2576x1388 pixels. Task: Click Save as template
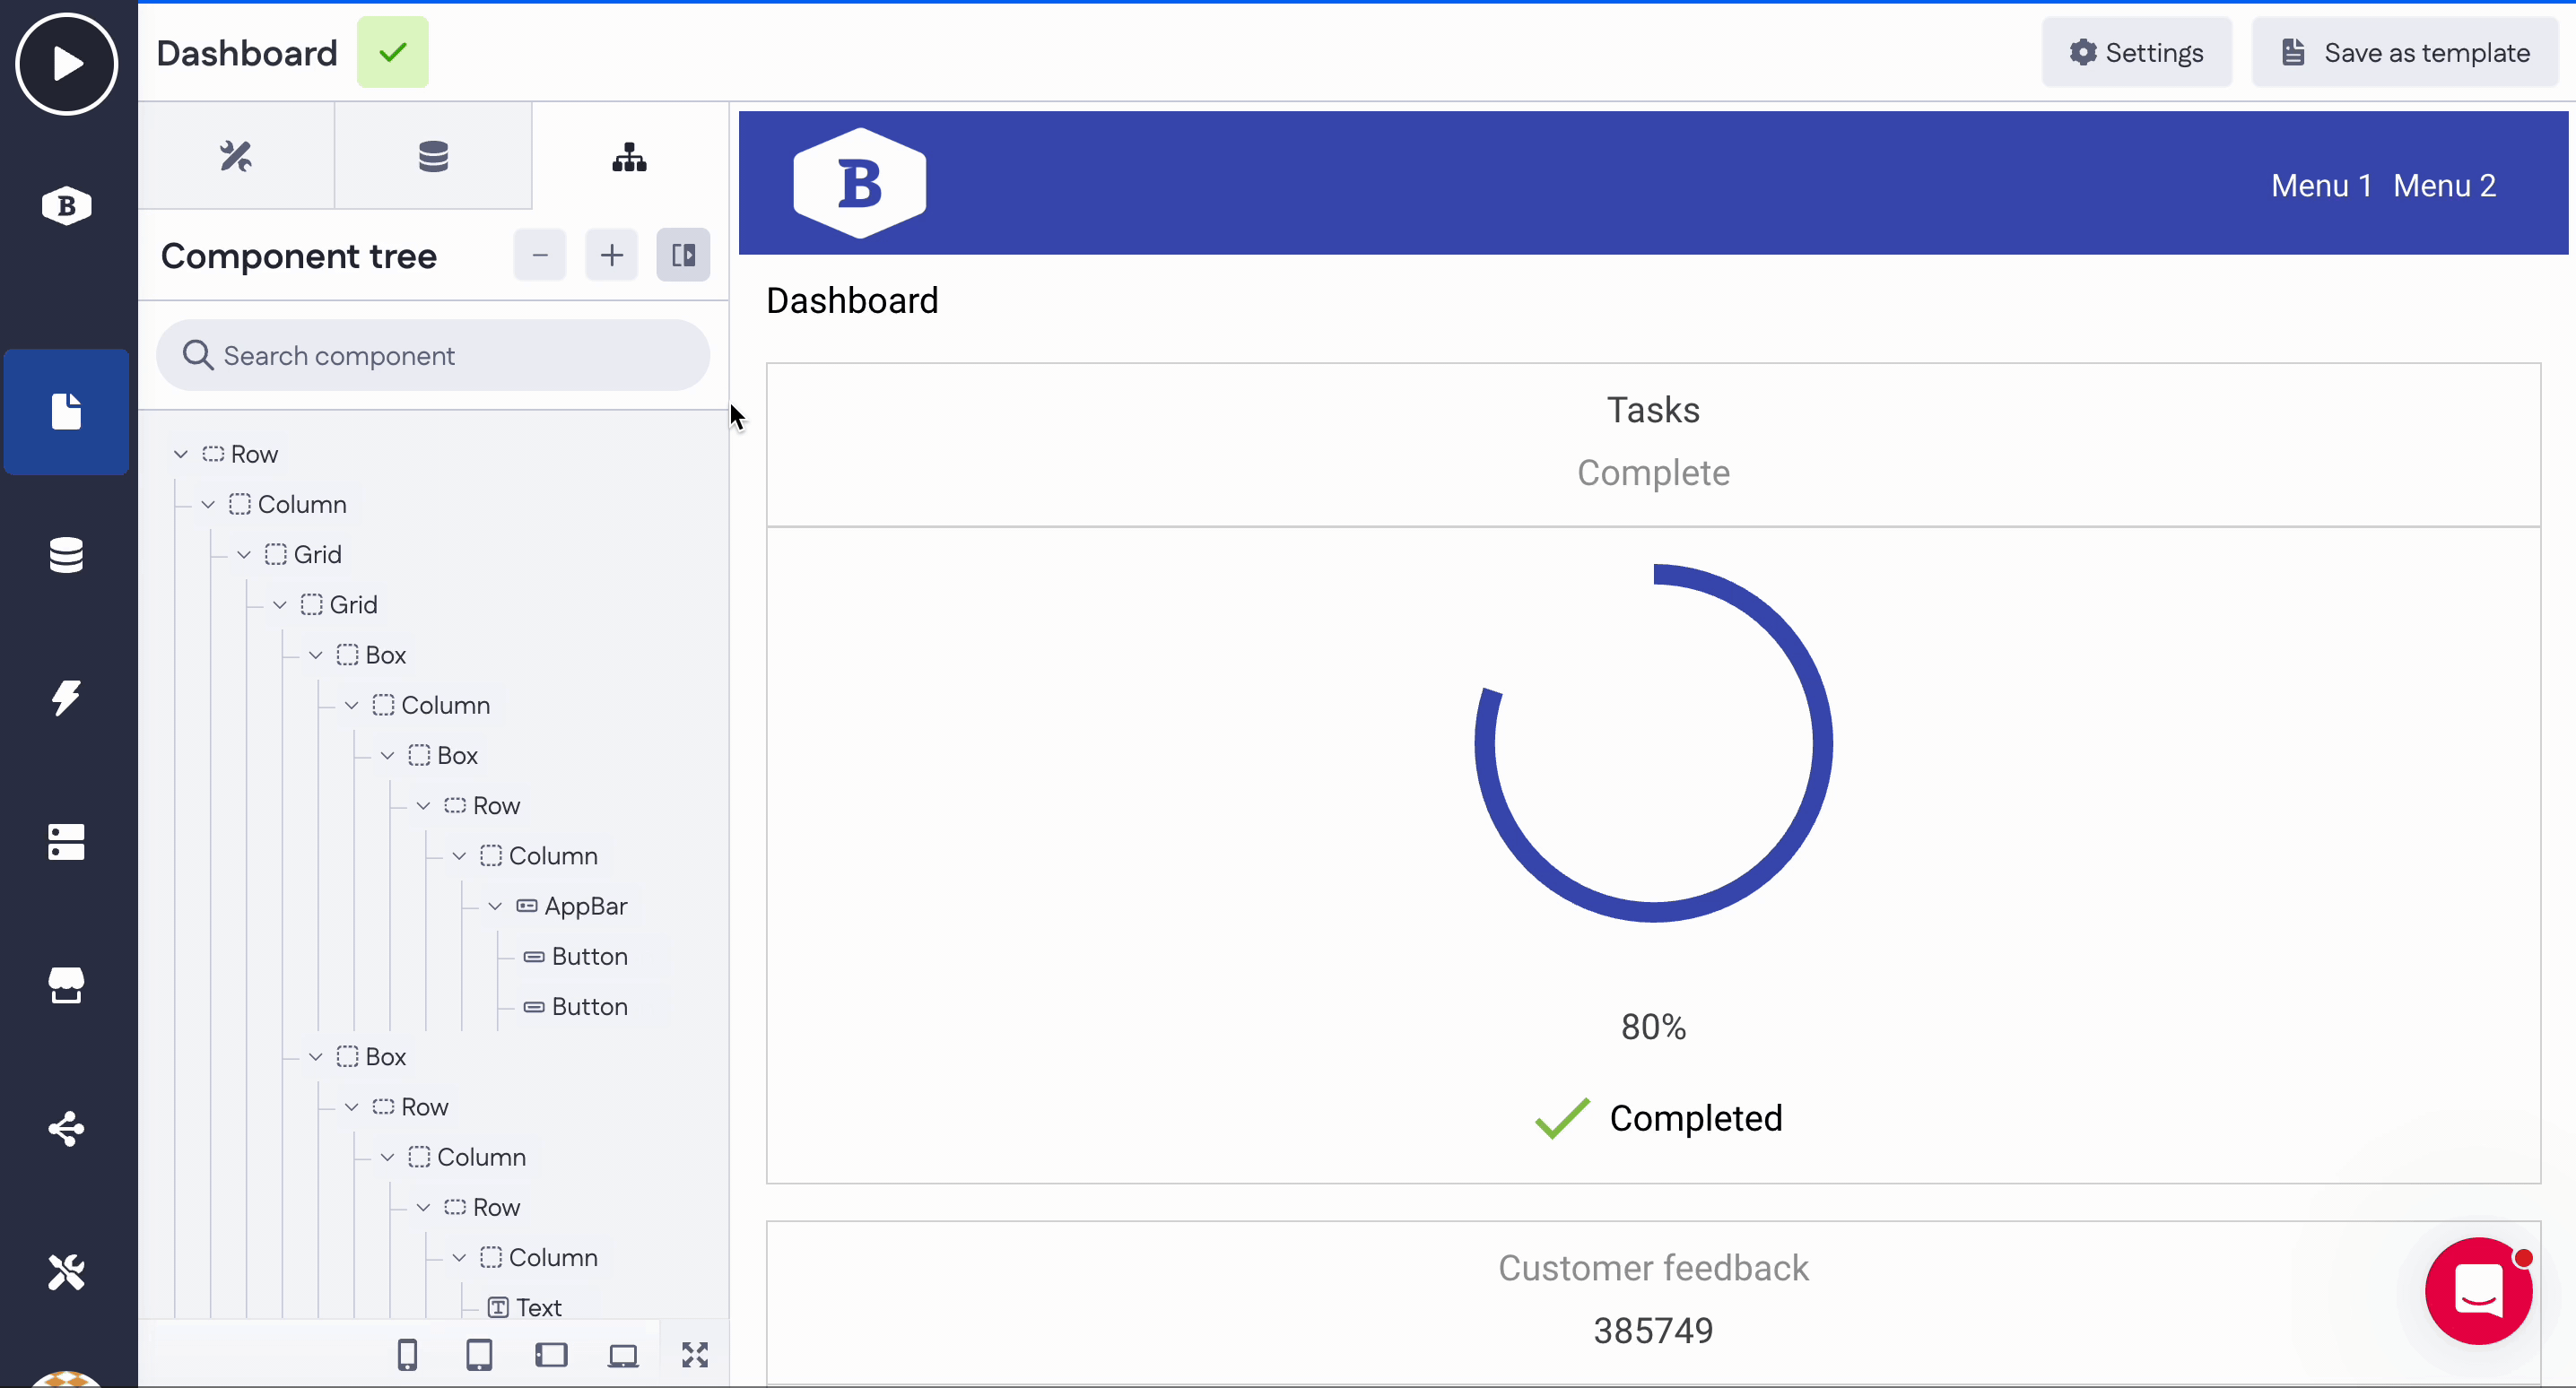(2405, 52)
